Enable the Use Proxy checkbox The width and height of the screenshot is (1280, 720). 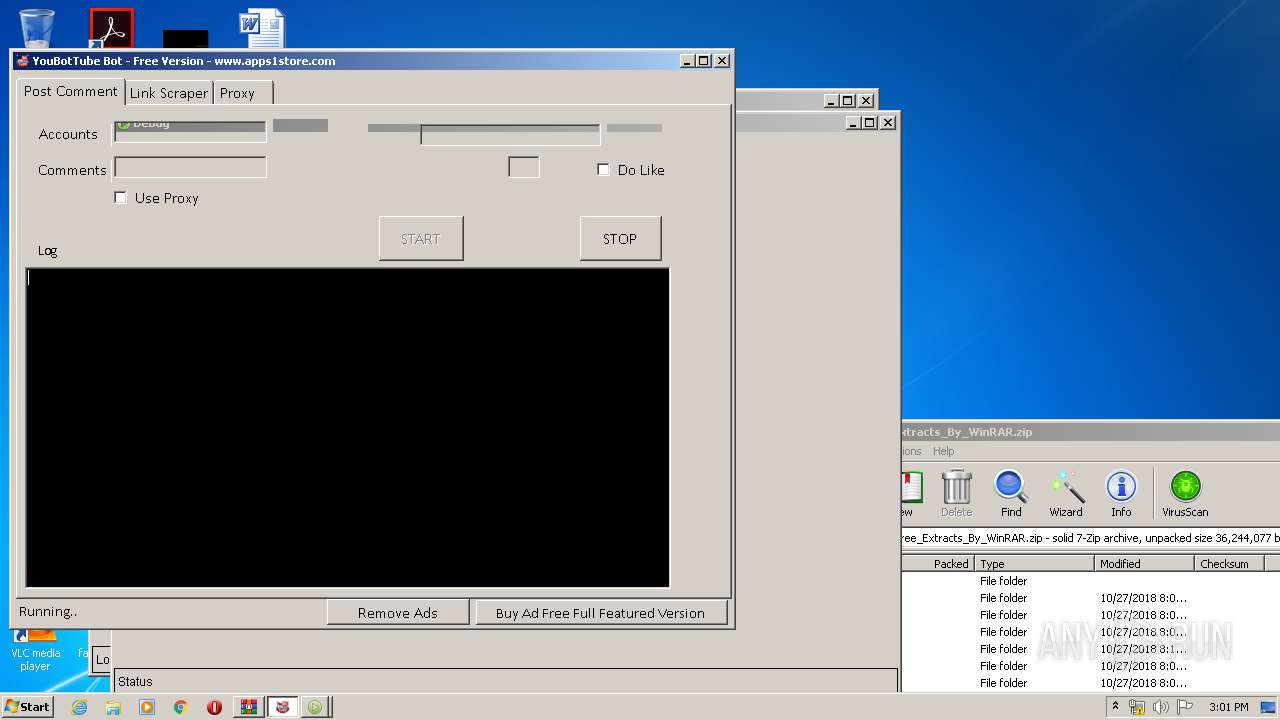coord(121,198)
